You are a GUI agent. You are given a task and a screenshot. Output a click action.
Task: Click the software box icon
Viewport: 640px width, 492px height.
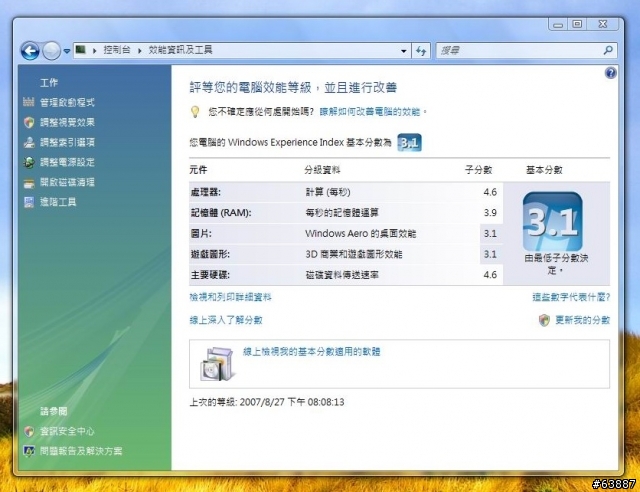(x=218, y=364)
